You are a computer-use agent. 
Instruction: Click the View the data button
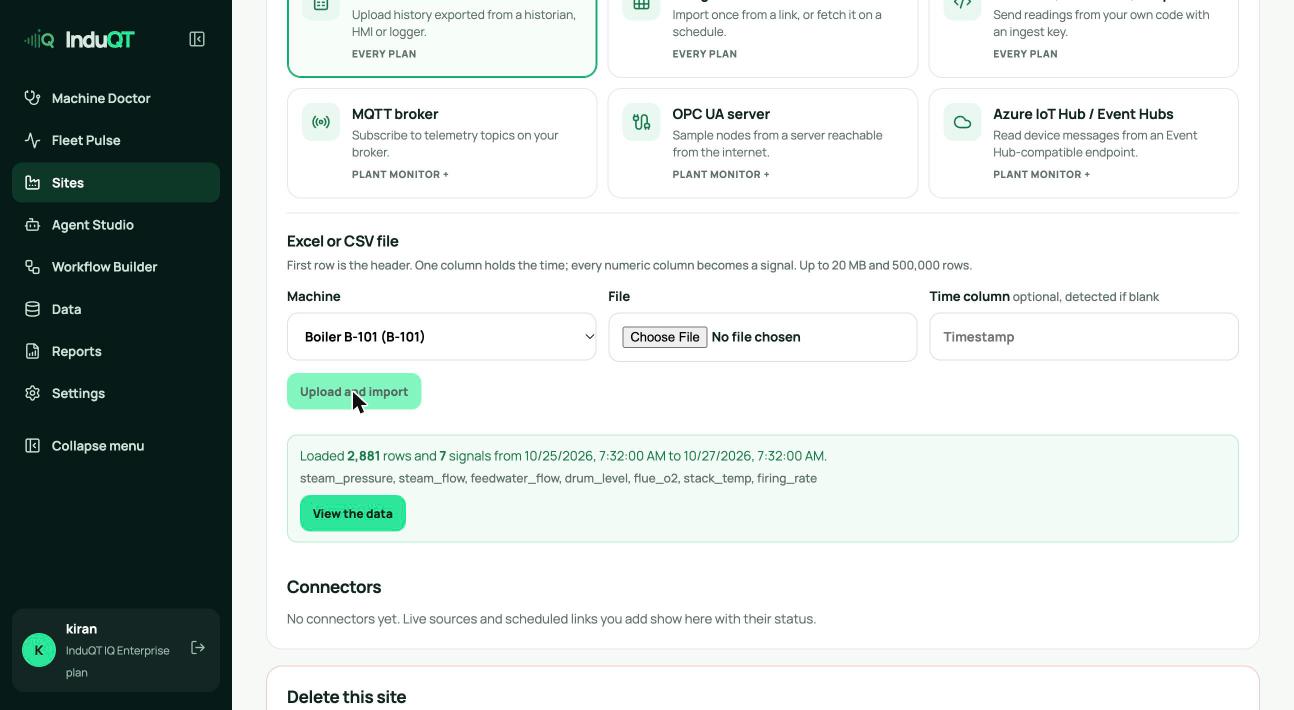coord(353,514)
